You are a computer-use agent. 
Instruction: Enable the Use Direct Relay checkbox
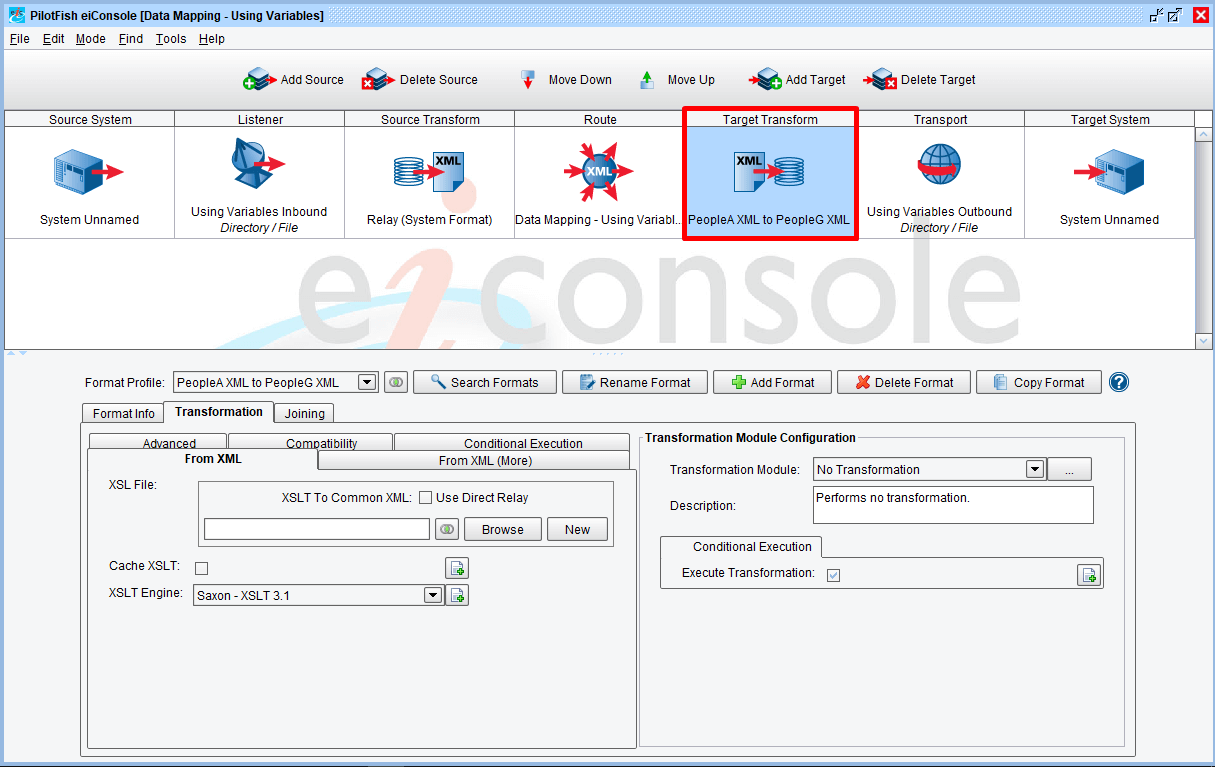click(x=425, y=498)
